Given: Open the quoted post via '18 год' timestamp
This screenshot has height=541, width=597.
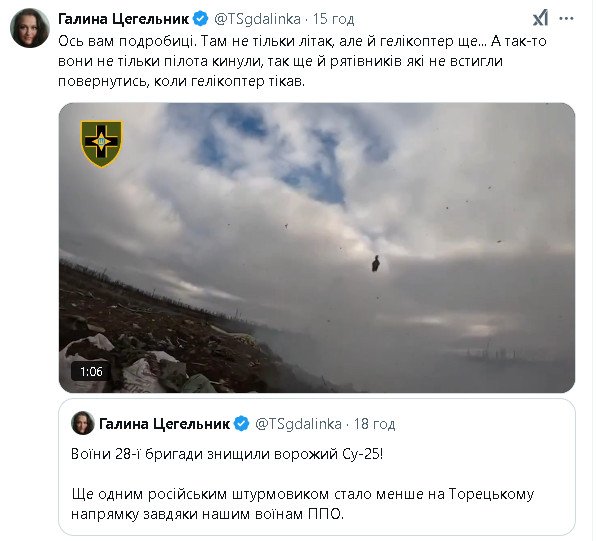Looking at the screenshot, I should pos(375,424).
